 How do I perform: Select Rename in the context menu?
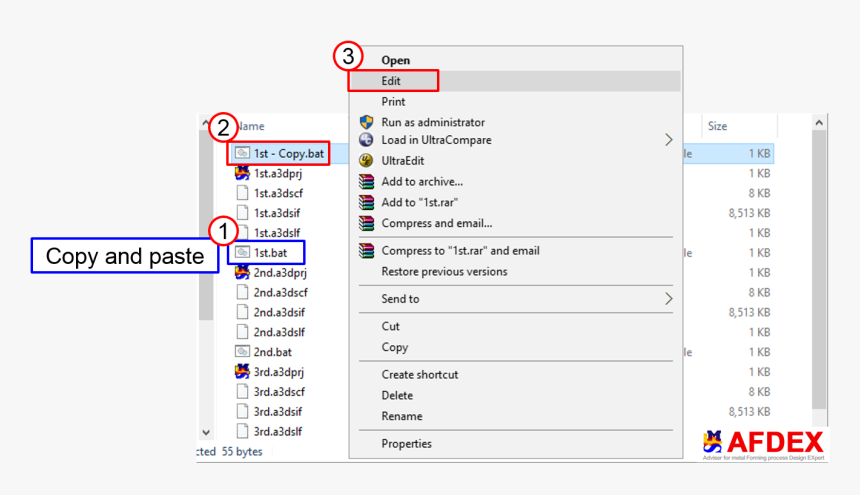click(401, 416)
